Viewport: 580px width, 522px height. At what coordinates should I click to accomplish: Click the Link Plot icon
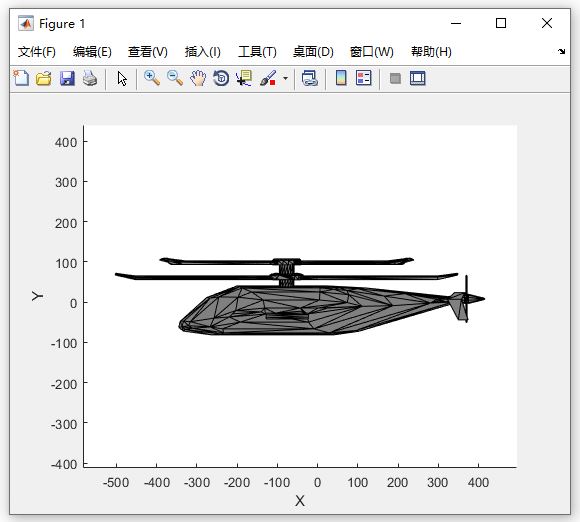click(310, 78)
